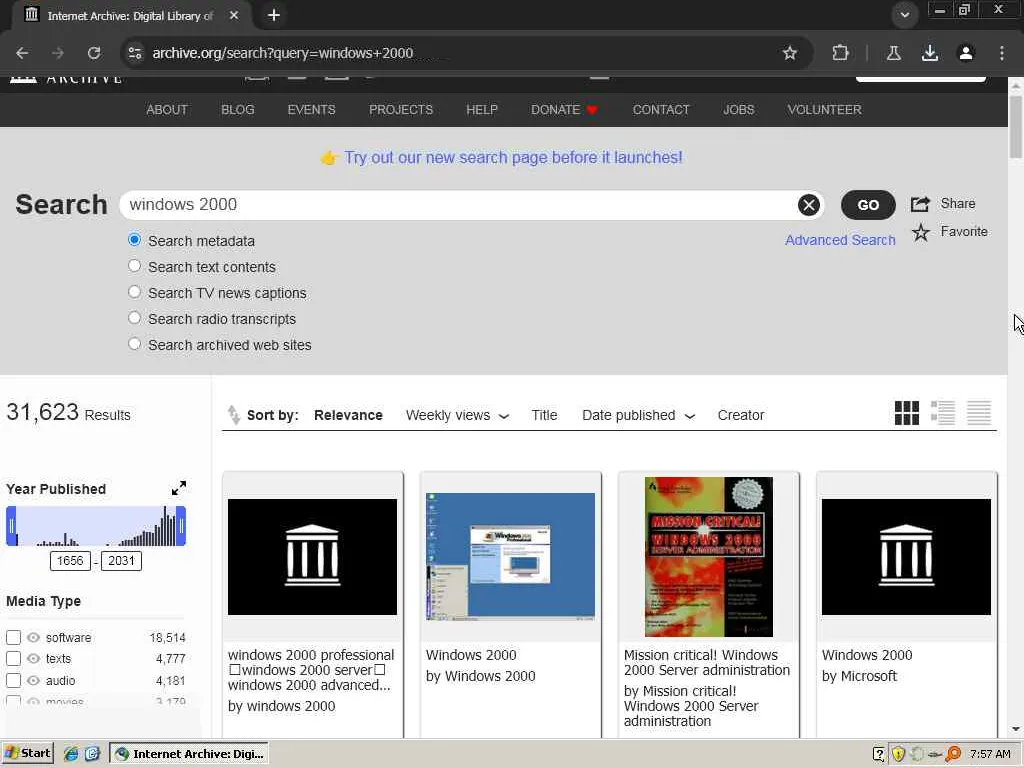Click the Windows Start button
1024x768 pixels.
point(27,754)
